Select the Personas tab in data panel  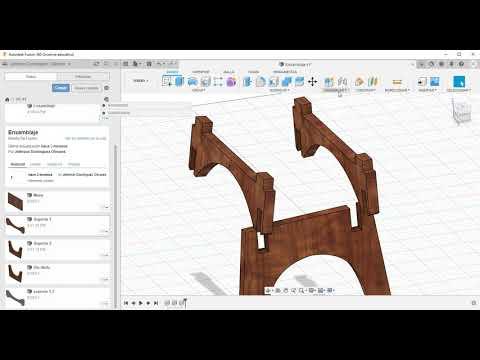(x=83, y=77)
